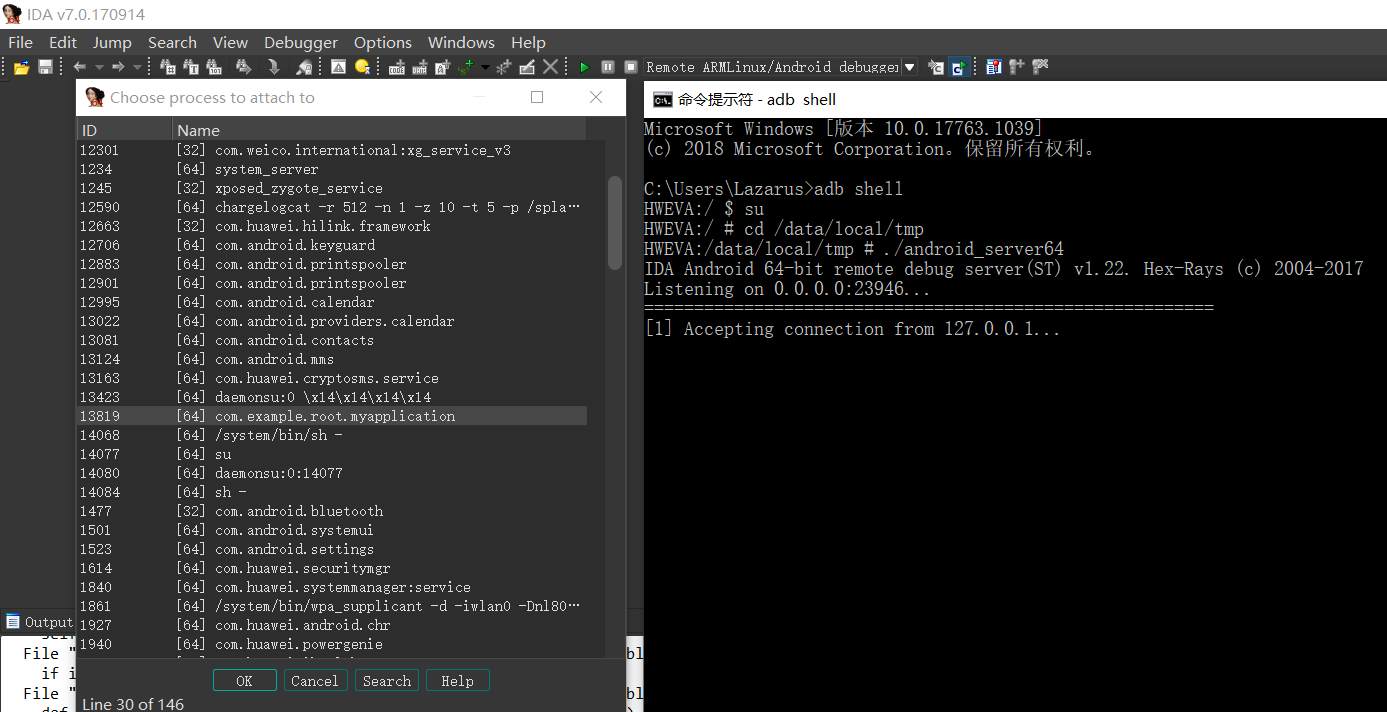
Task: Click the Add Breakpoint toolbar icon
Action: point(1019,67)
